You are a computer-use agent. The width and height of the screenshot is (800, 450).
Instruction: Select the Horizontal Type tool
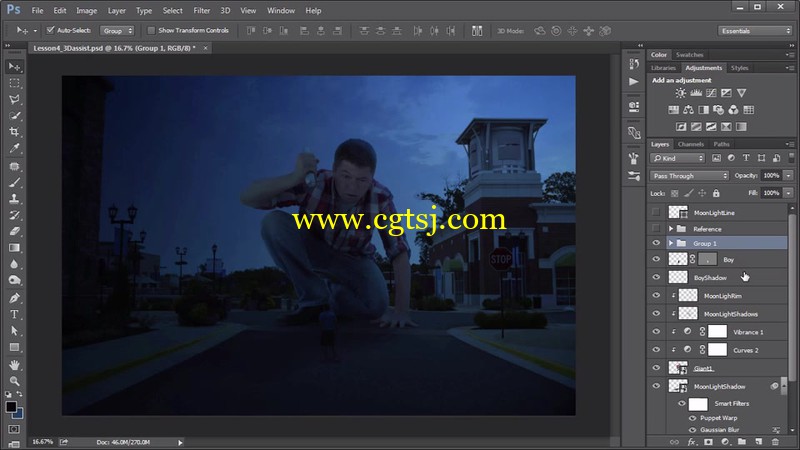point(14,314)
